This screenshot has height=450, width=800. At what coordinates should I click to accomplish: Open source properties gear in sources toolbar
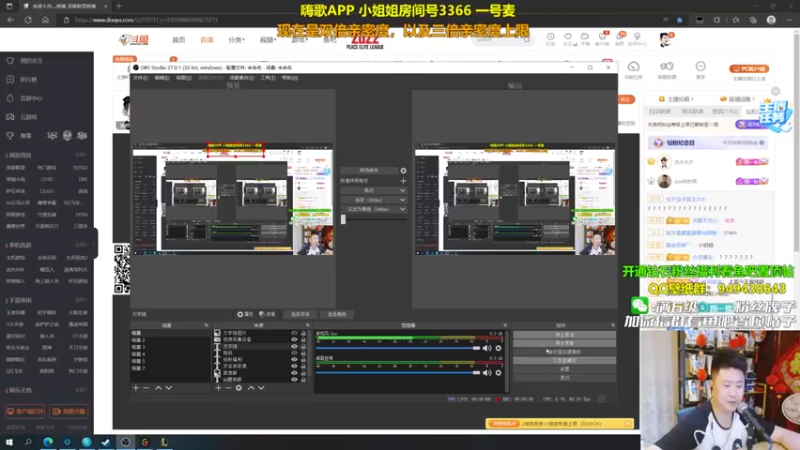(238, 388)
